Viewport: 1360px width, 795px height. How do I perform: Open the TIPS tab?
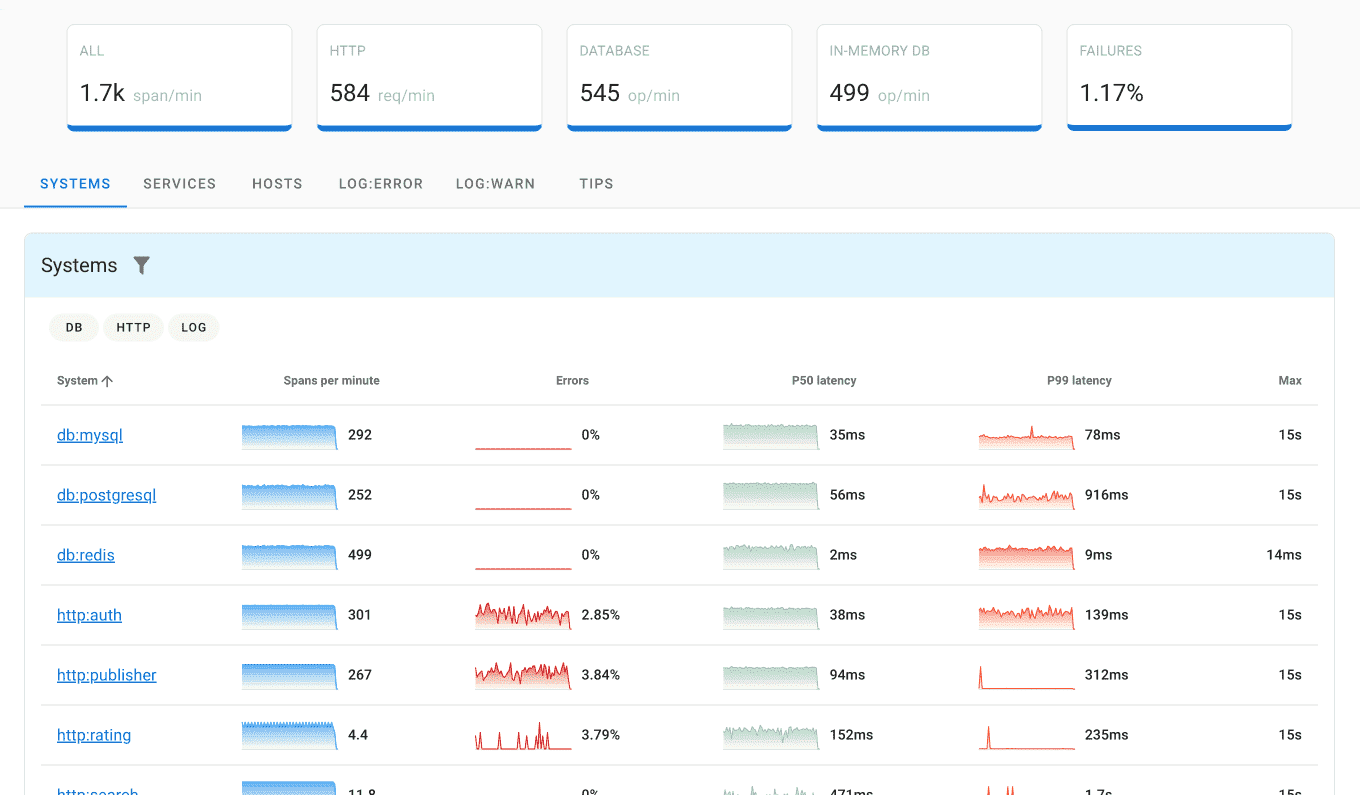click(x=596, y=183)
